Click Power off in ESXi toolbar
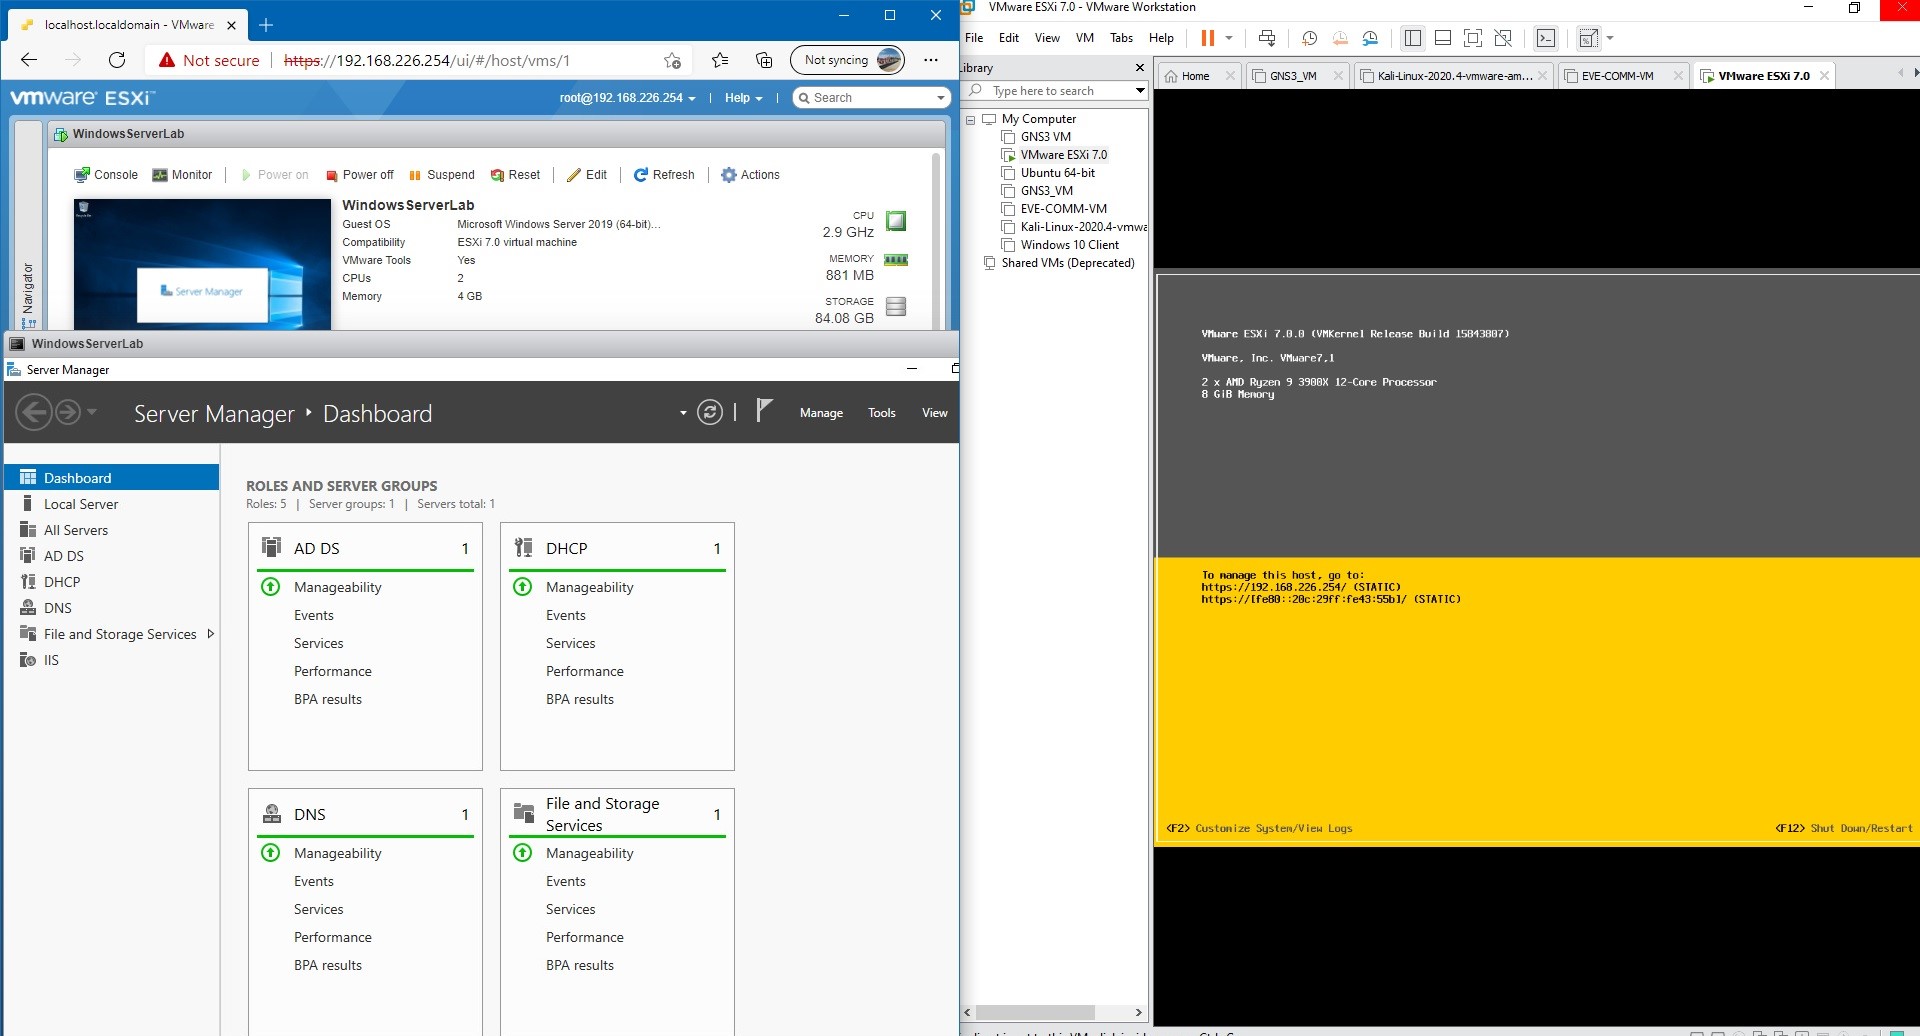 point(360,175)
